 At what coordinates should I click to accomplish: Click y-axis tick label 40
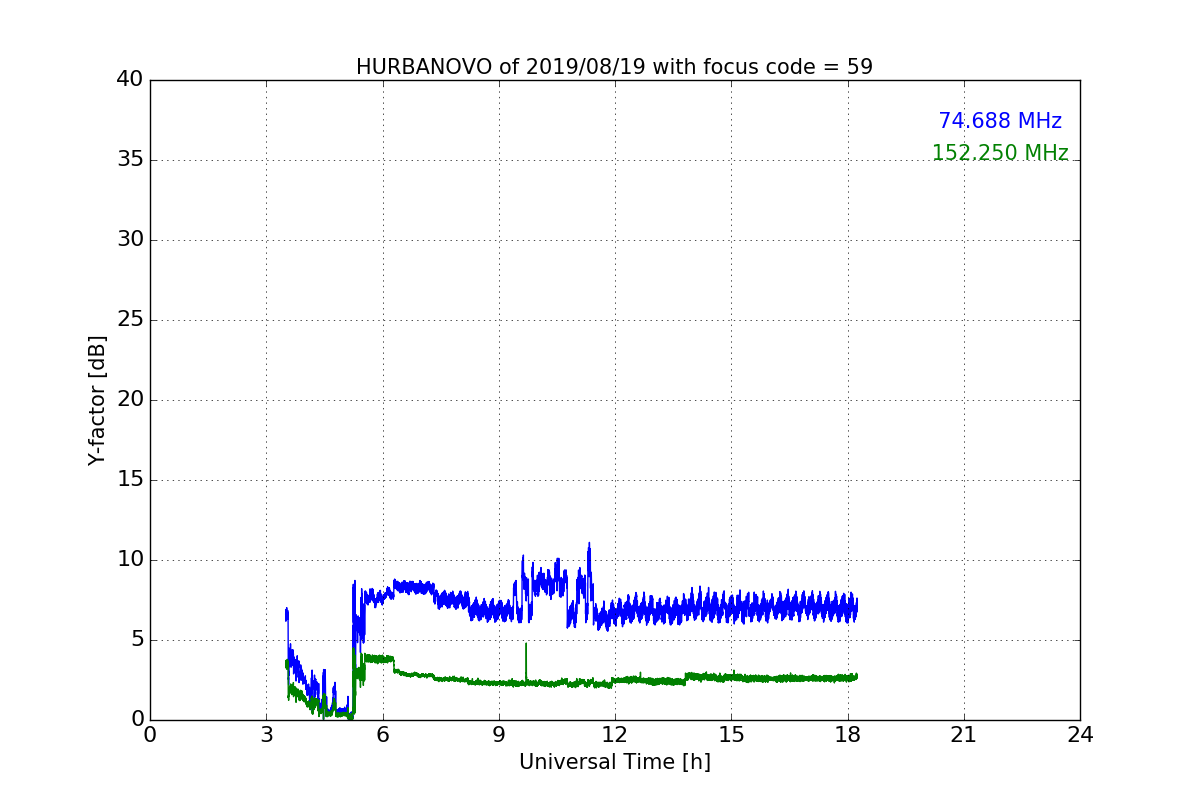coord(130,80)
